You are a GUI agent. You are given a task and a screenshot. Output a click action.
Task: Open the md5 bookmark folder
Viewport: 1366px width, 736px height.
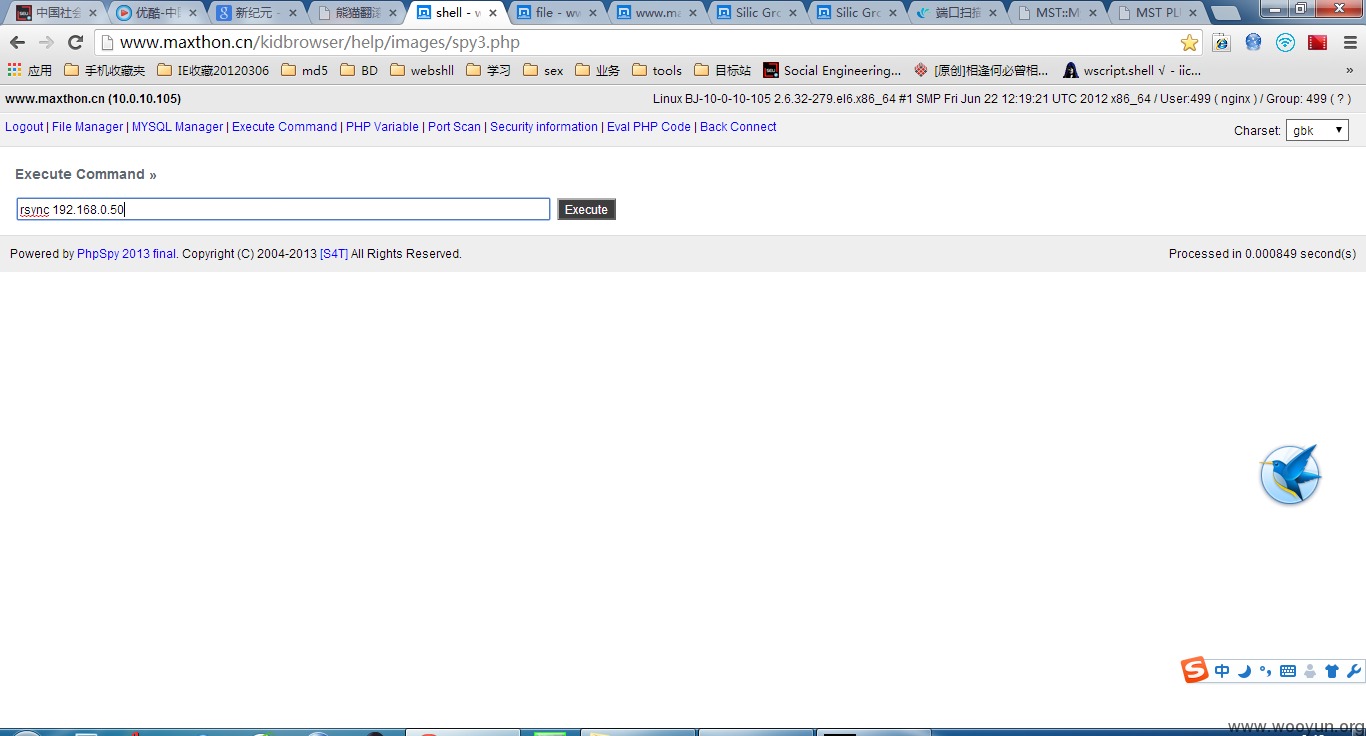[304, 70]
